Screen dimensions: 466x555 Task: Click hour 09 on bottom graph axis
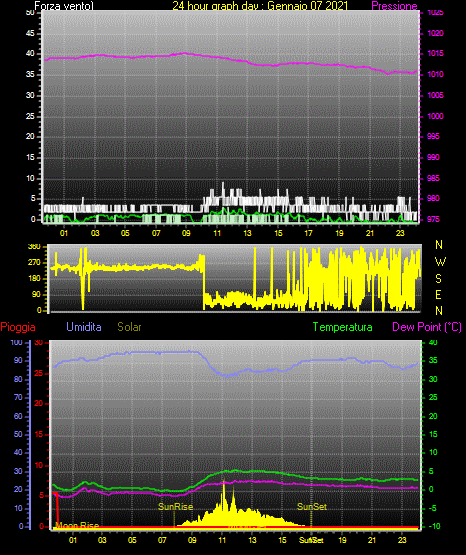[x=192, y=540]
